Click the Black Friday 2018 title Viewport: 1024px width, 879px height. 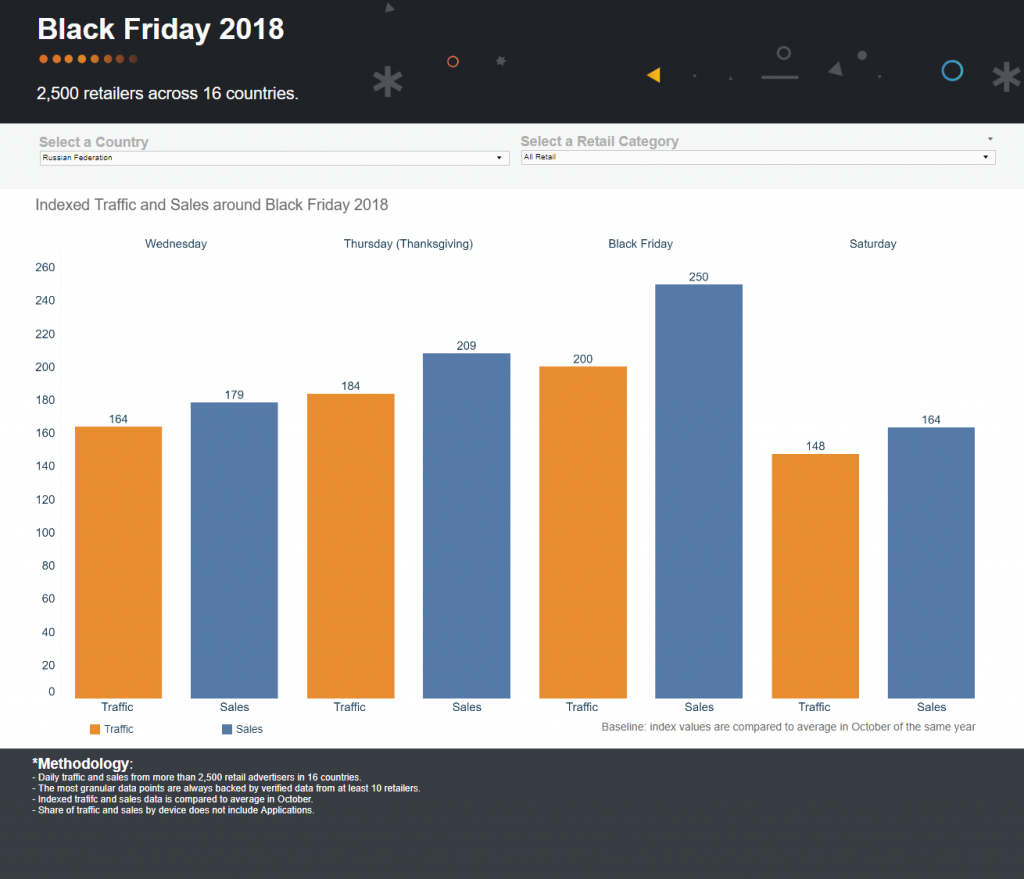(x=161, y=29)
